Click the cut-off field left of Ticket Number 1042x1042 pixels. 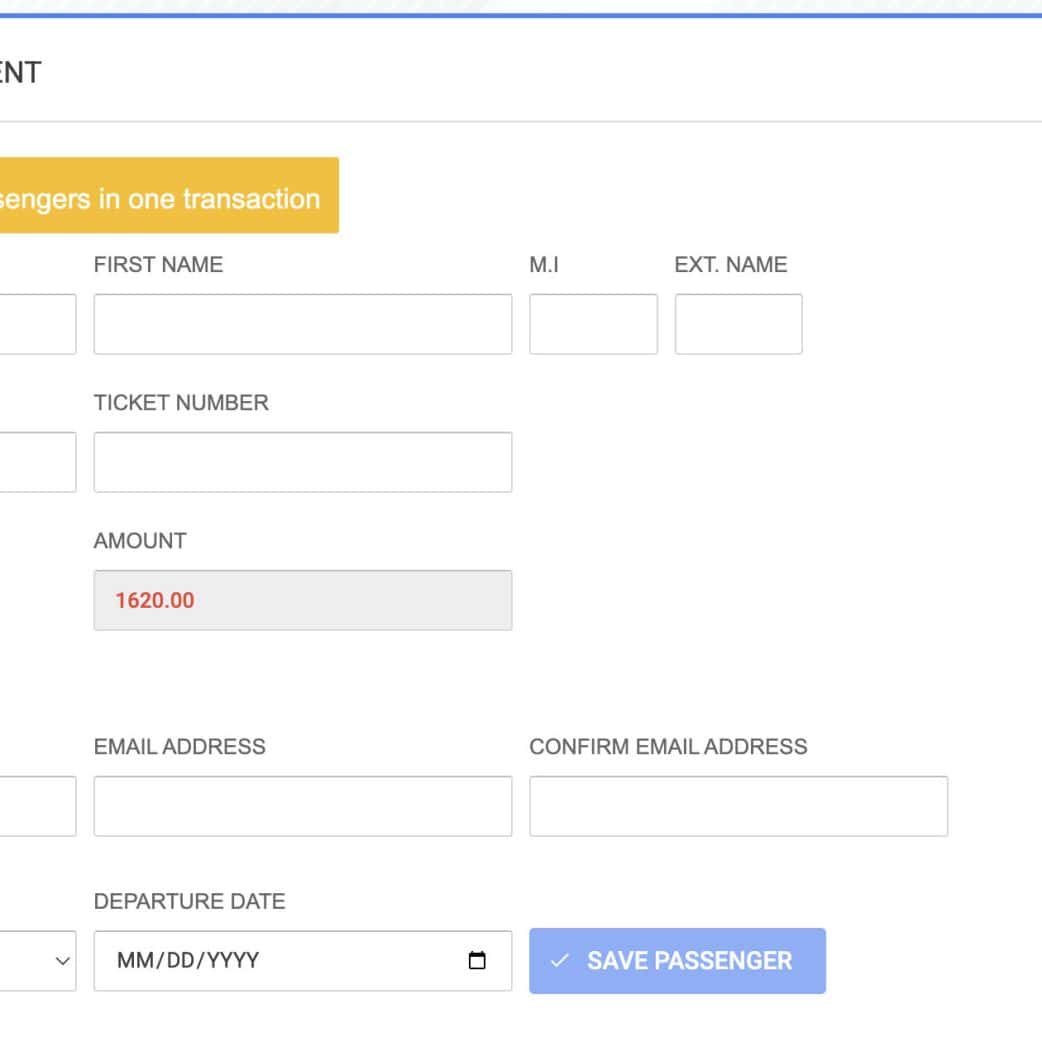37,462
